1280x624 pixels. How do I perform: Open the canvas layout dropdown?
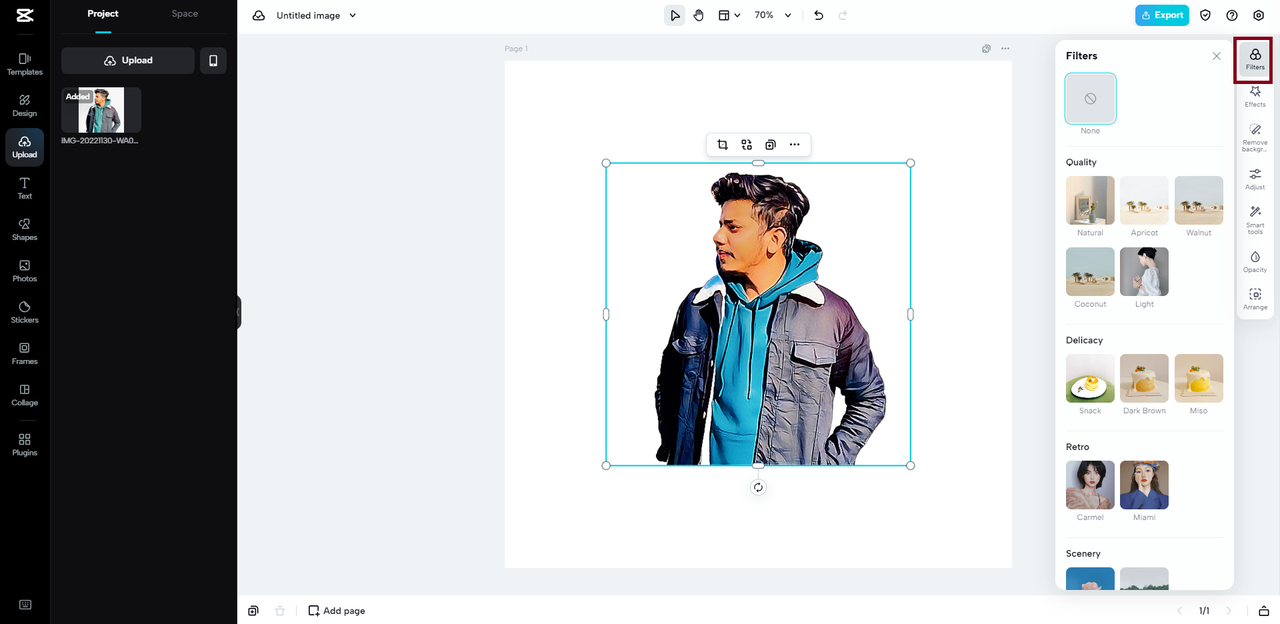coord(729,15)
